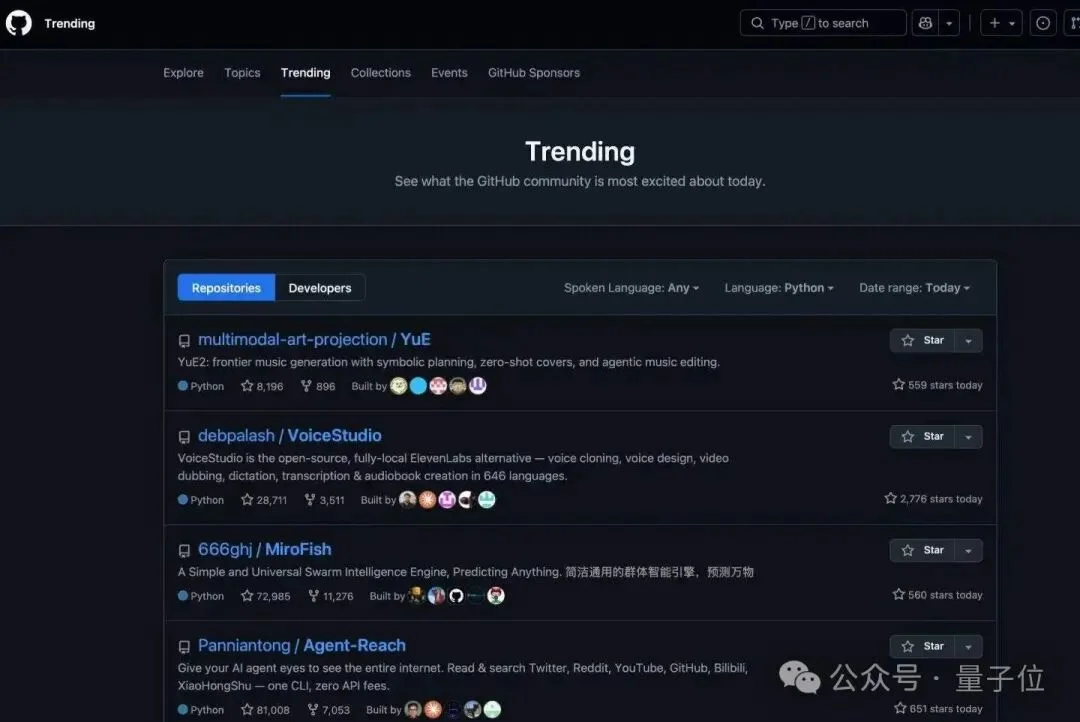Screen dimensions: 1080x722
Task: Open the Date range: Today dropdown
Action: 914,287
